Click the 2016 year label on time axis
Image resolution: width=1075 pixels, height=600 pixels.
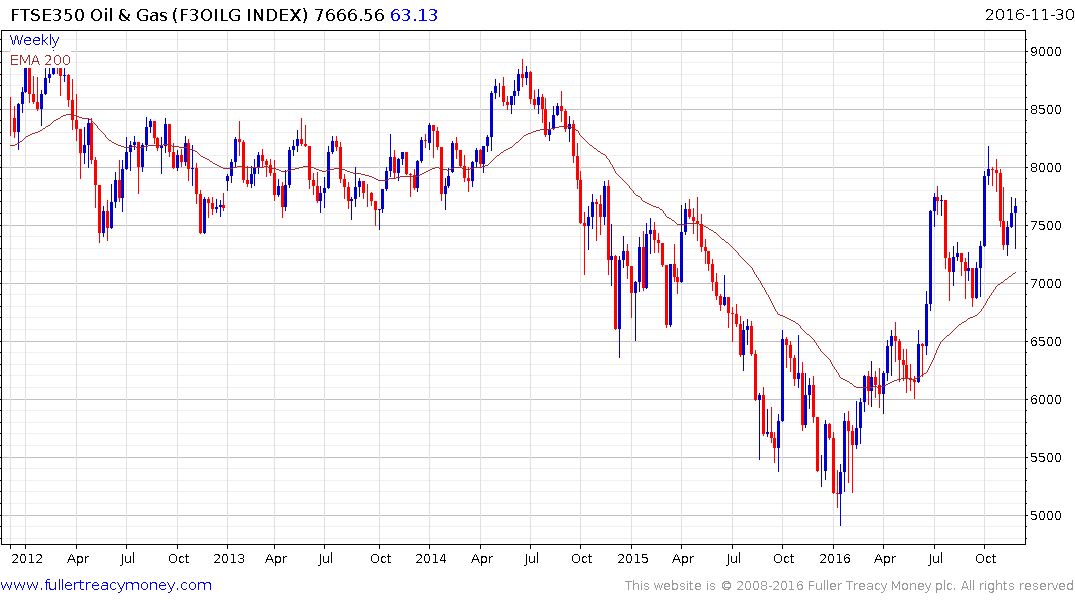point(834,558)
